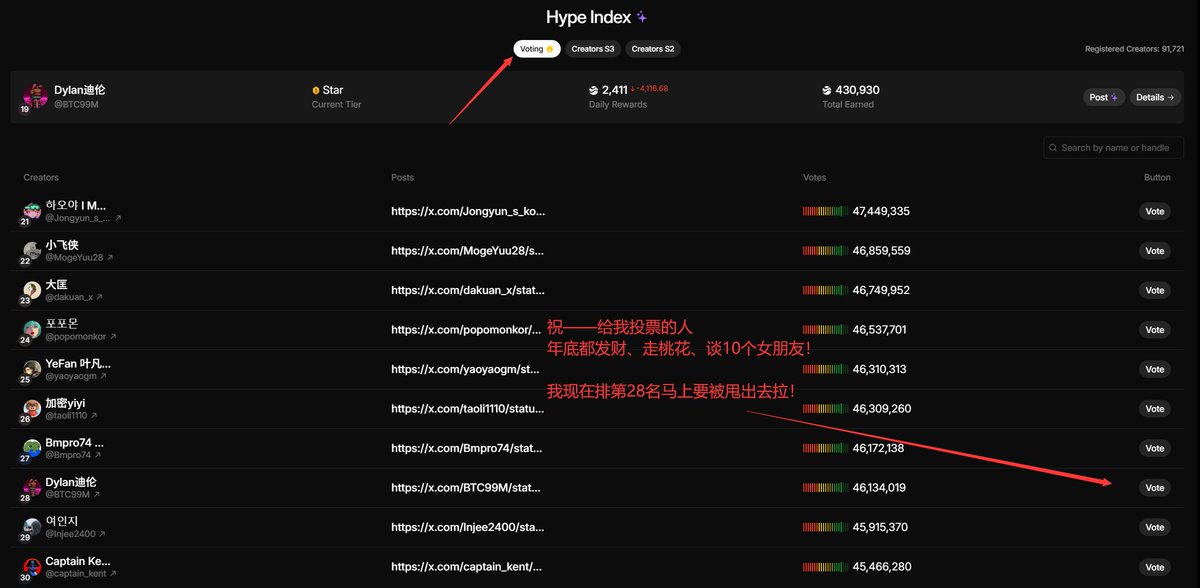Click Dylan迪伦 avatar in summary card
1200x588 pixels.
(x=35, y=96)
